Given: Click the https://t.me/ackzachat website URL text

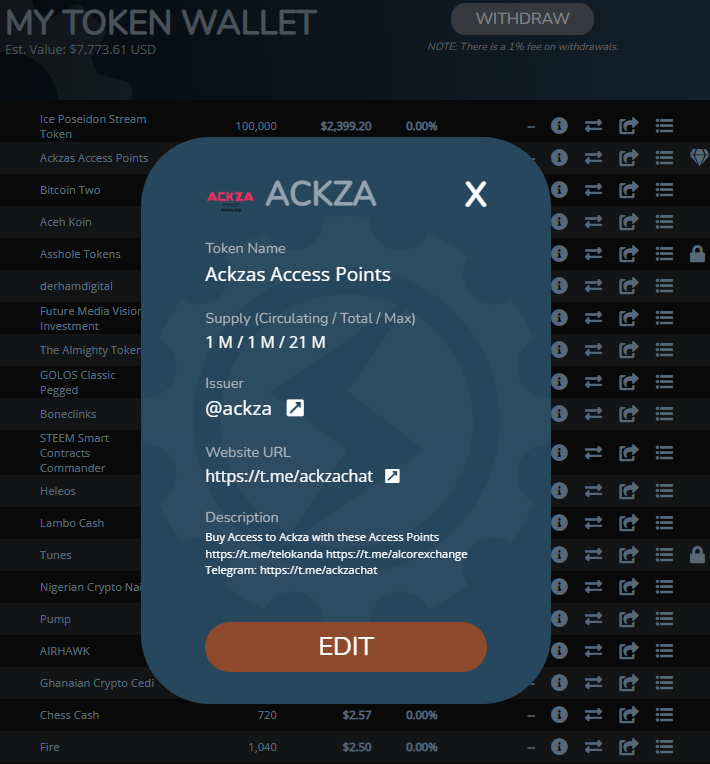Looking at the screenshot, I should click(x=289, y=476).
